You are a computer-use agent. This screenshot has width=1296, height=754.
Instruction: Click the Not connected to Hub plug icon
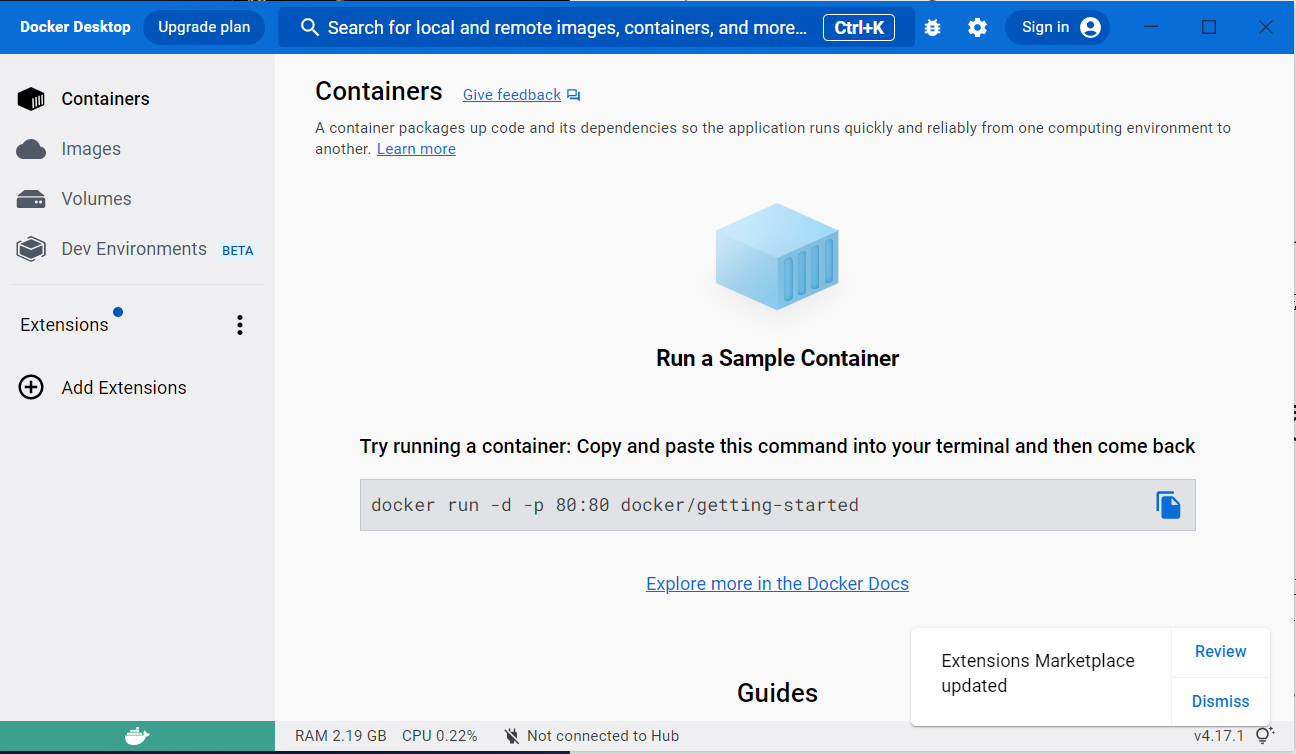point(512,736)
